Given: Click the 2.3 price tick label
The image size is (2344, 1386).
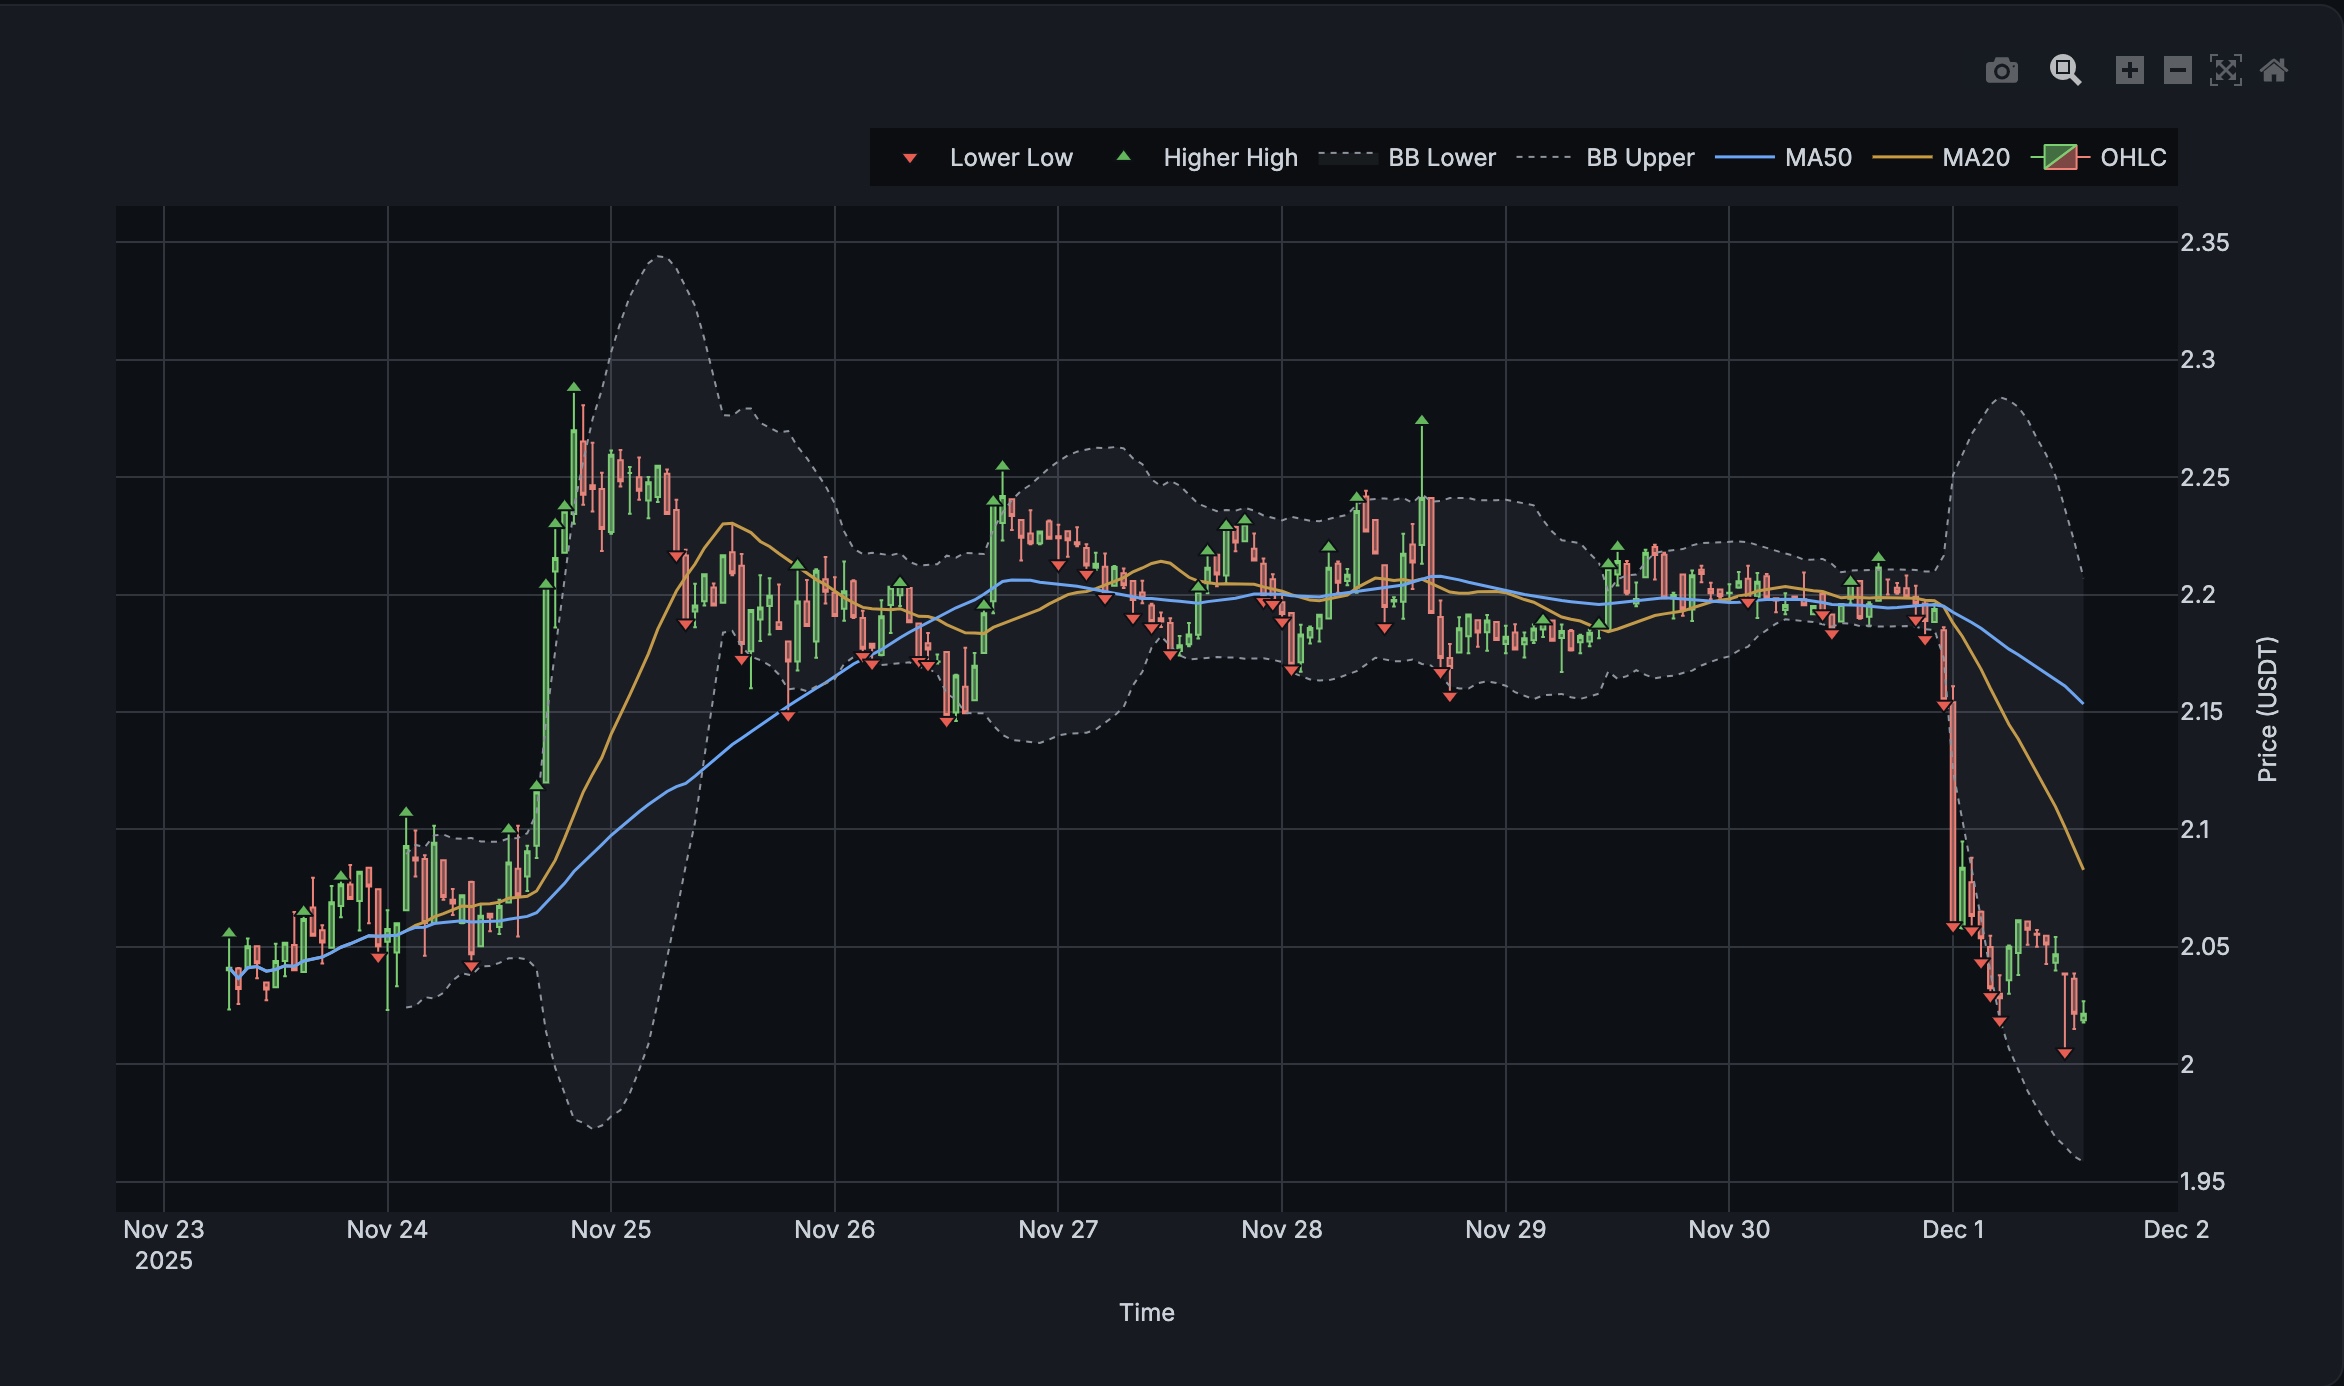Looking at the screenshot, I should coord(2197,360).
